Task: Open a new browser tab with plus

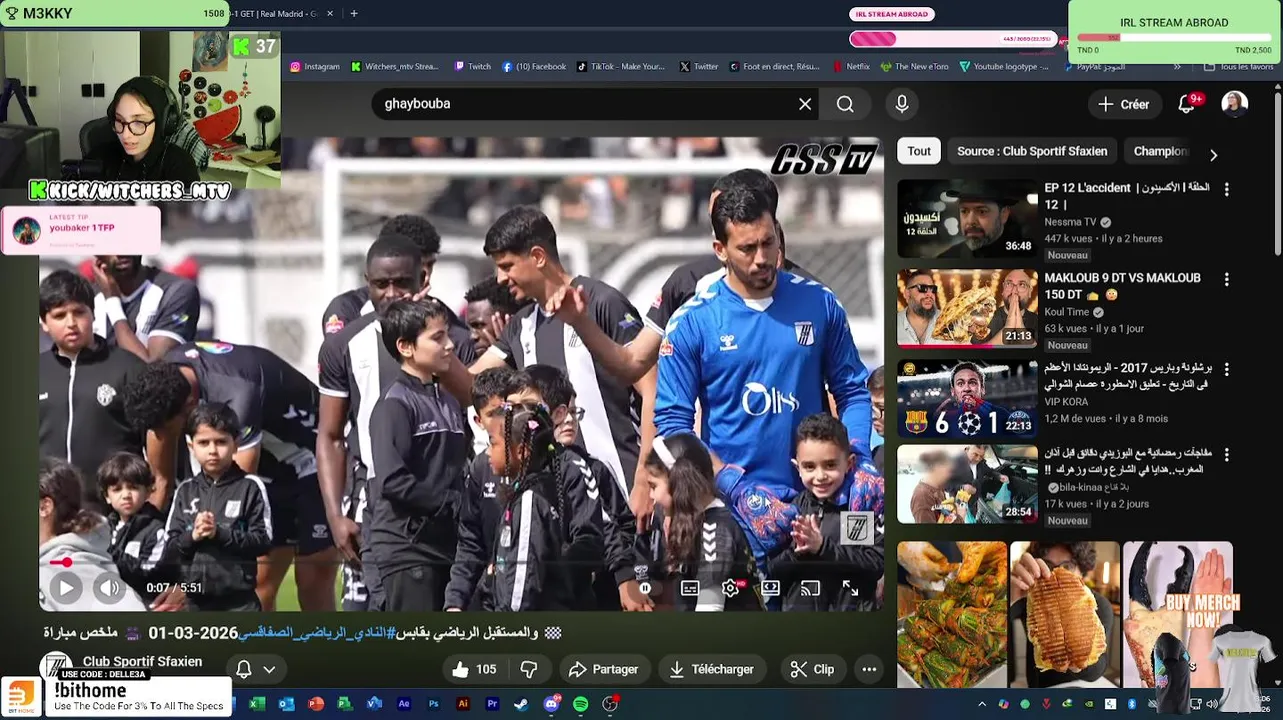Action: pos(353,14)
